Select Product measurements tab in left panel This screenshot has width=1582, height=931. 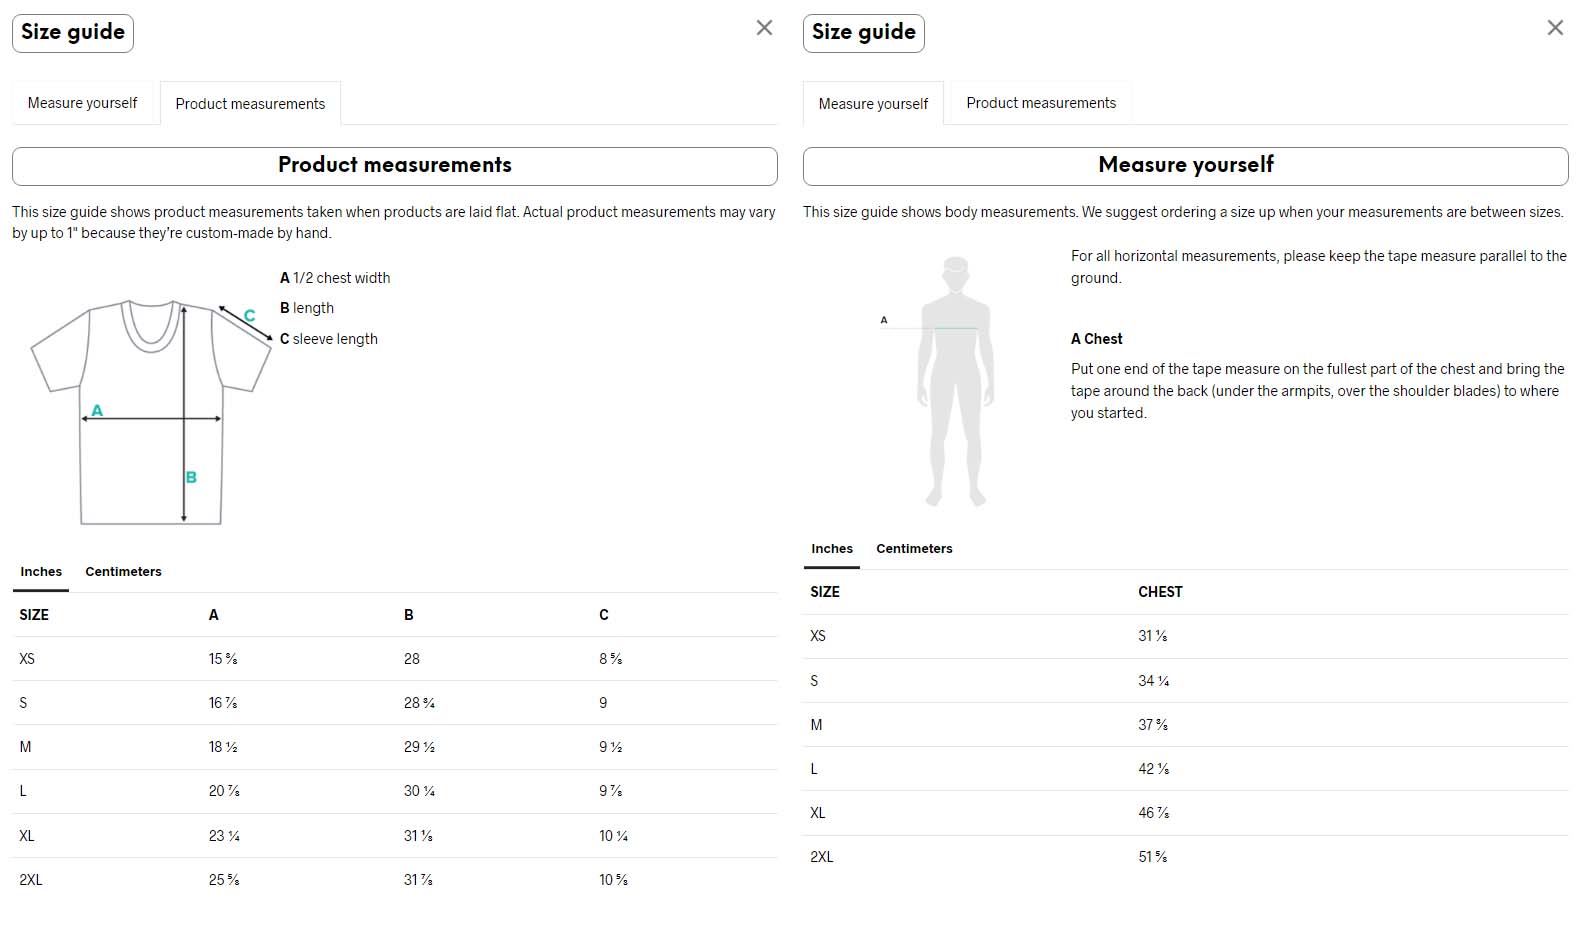tap(250, 104)
